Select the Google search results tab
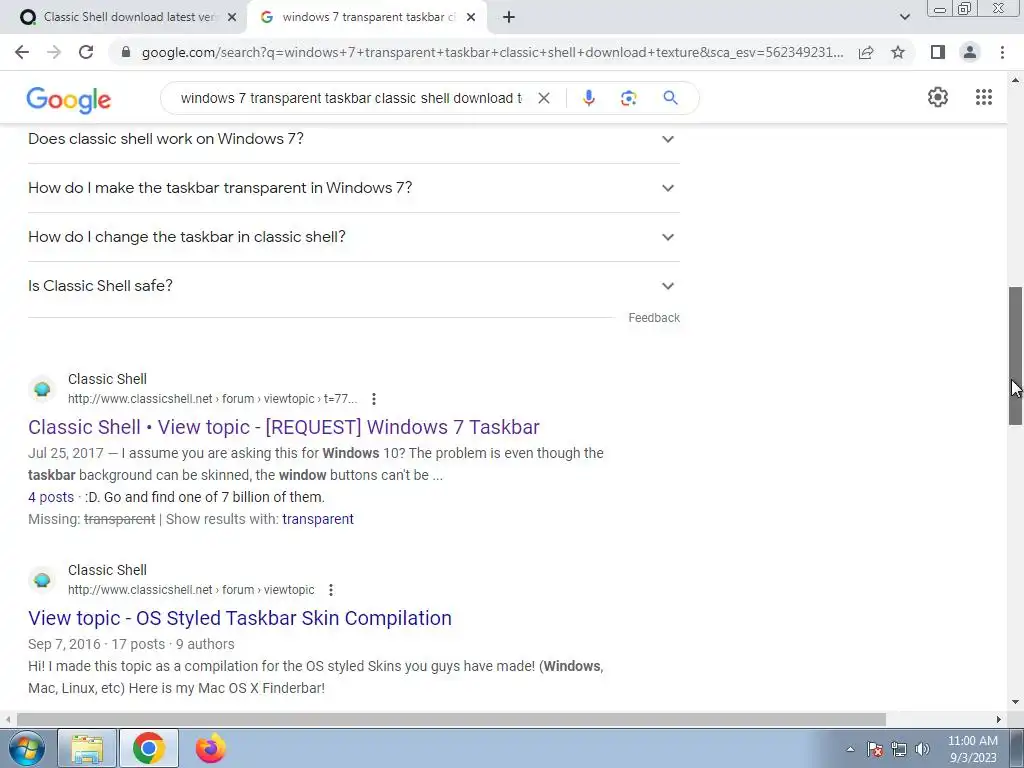Viewport: 1024px width, 768px height. coord(366,17)
